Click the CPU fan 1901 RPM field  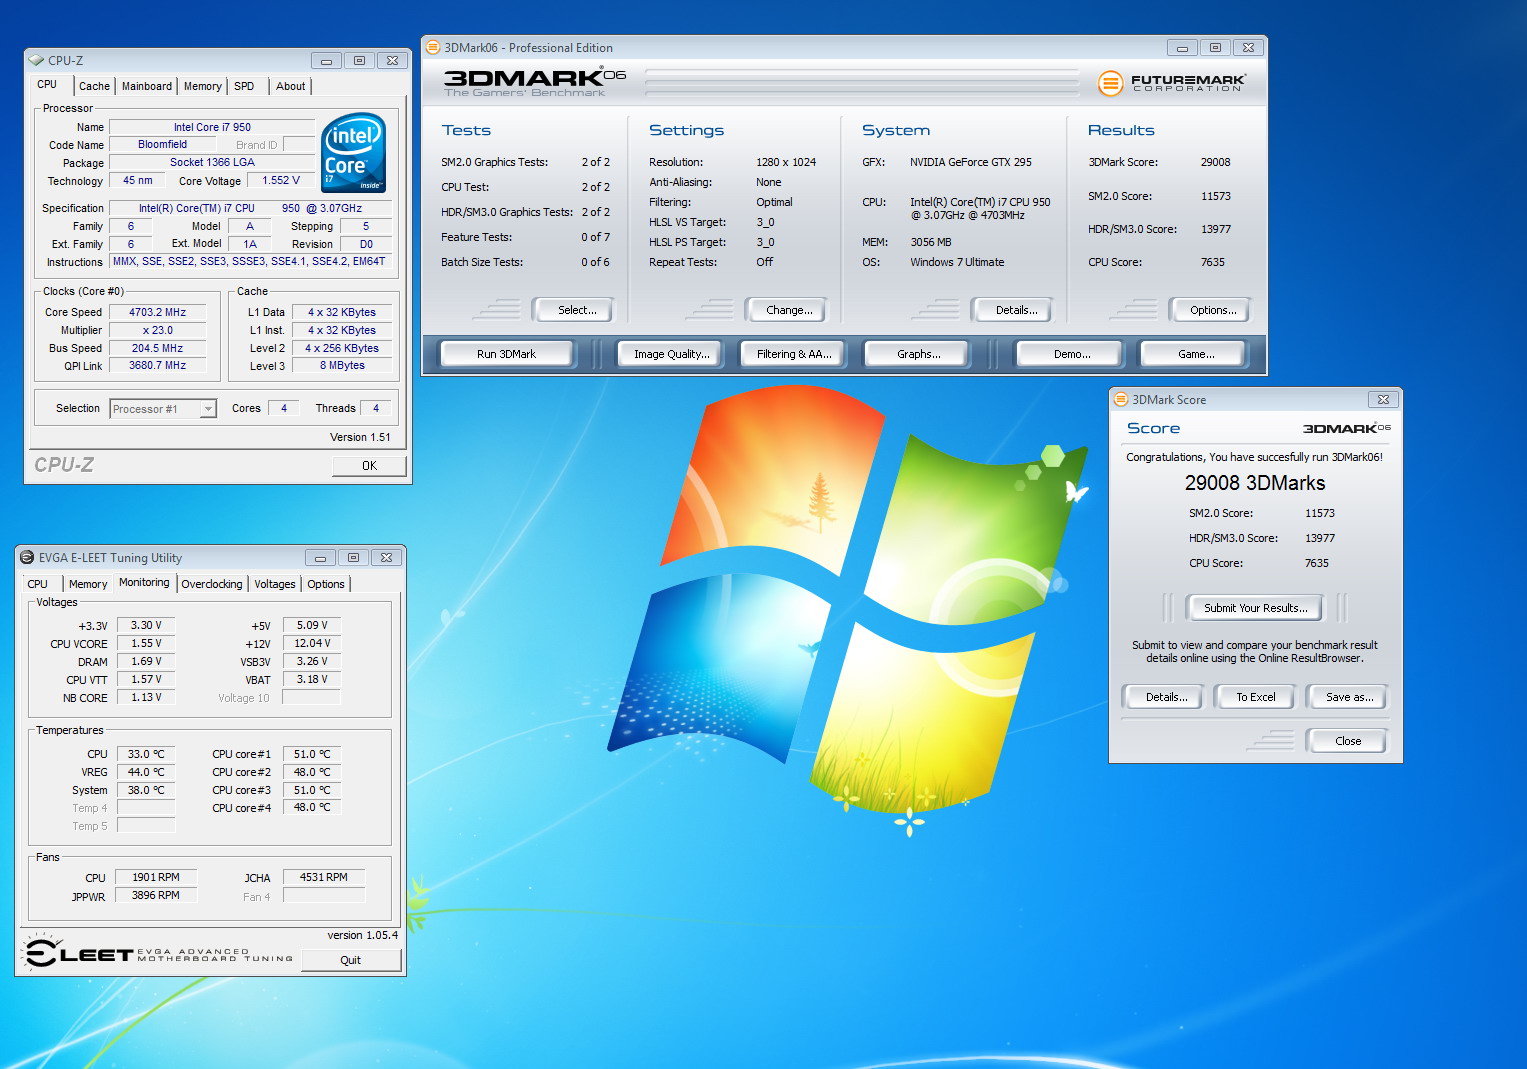pos(155,877)
